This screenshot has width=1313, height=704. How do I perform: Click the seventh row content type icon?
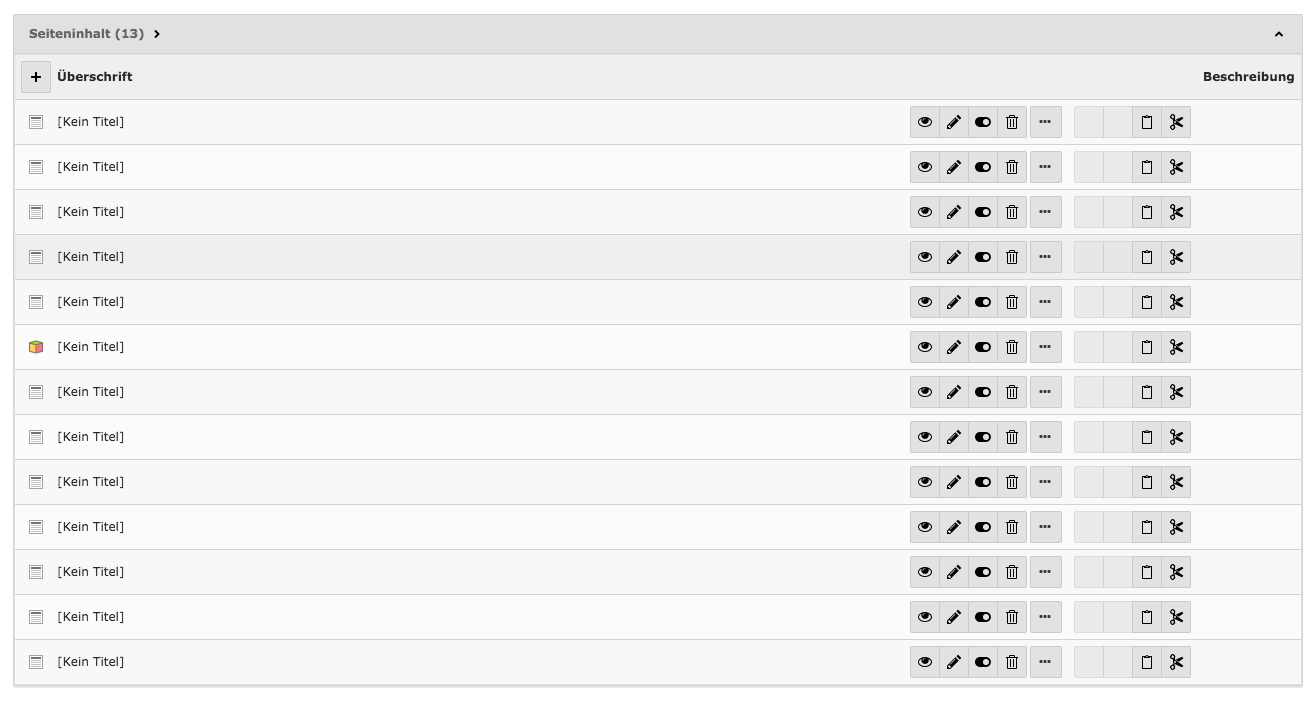tap(36, 392)
